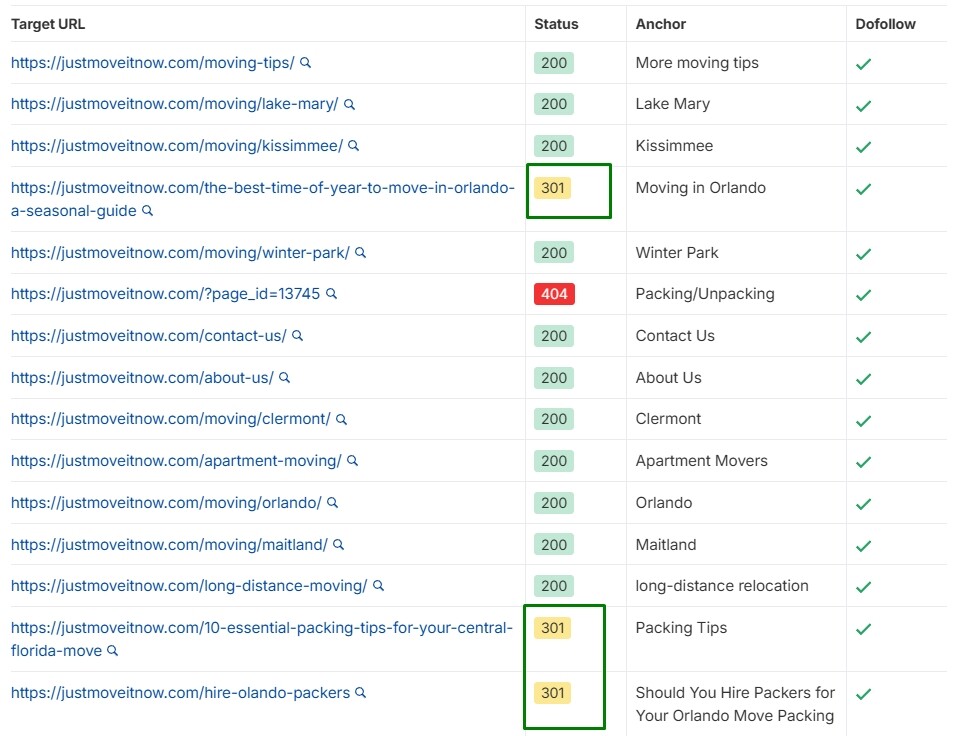
Task: Click the Target URL column header
Action: click(x=48, y=24)
